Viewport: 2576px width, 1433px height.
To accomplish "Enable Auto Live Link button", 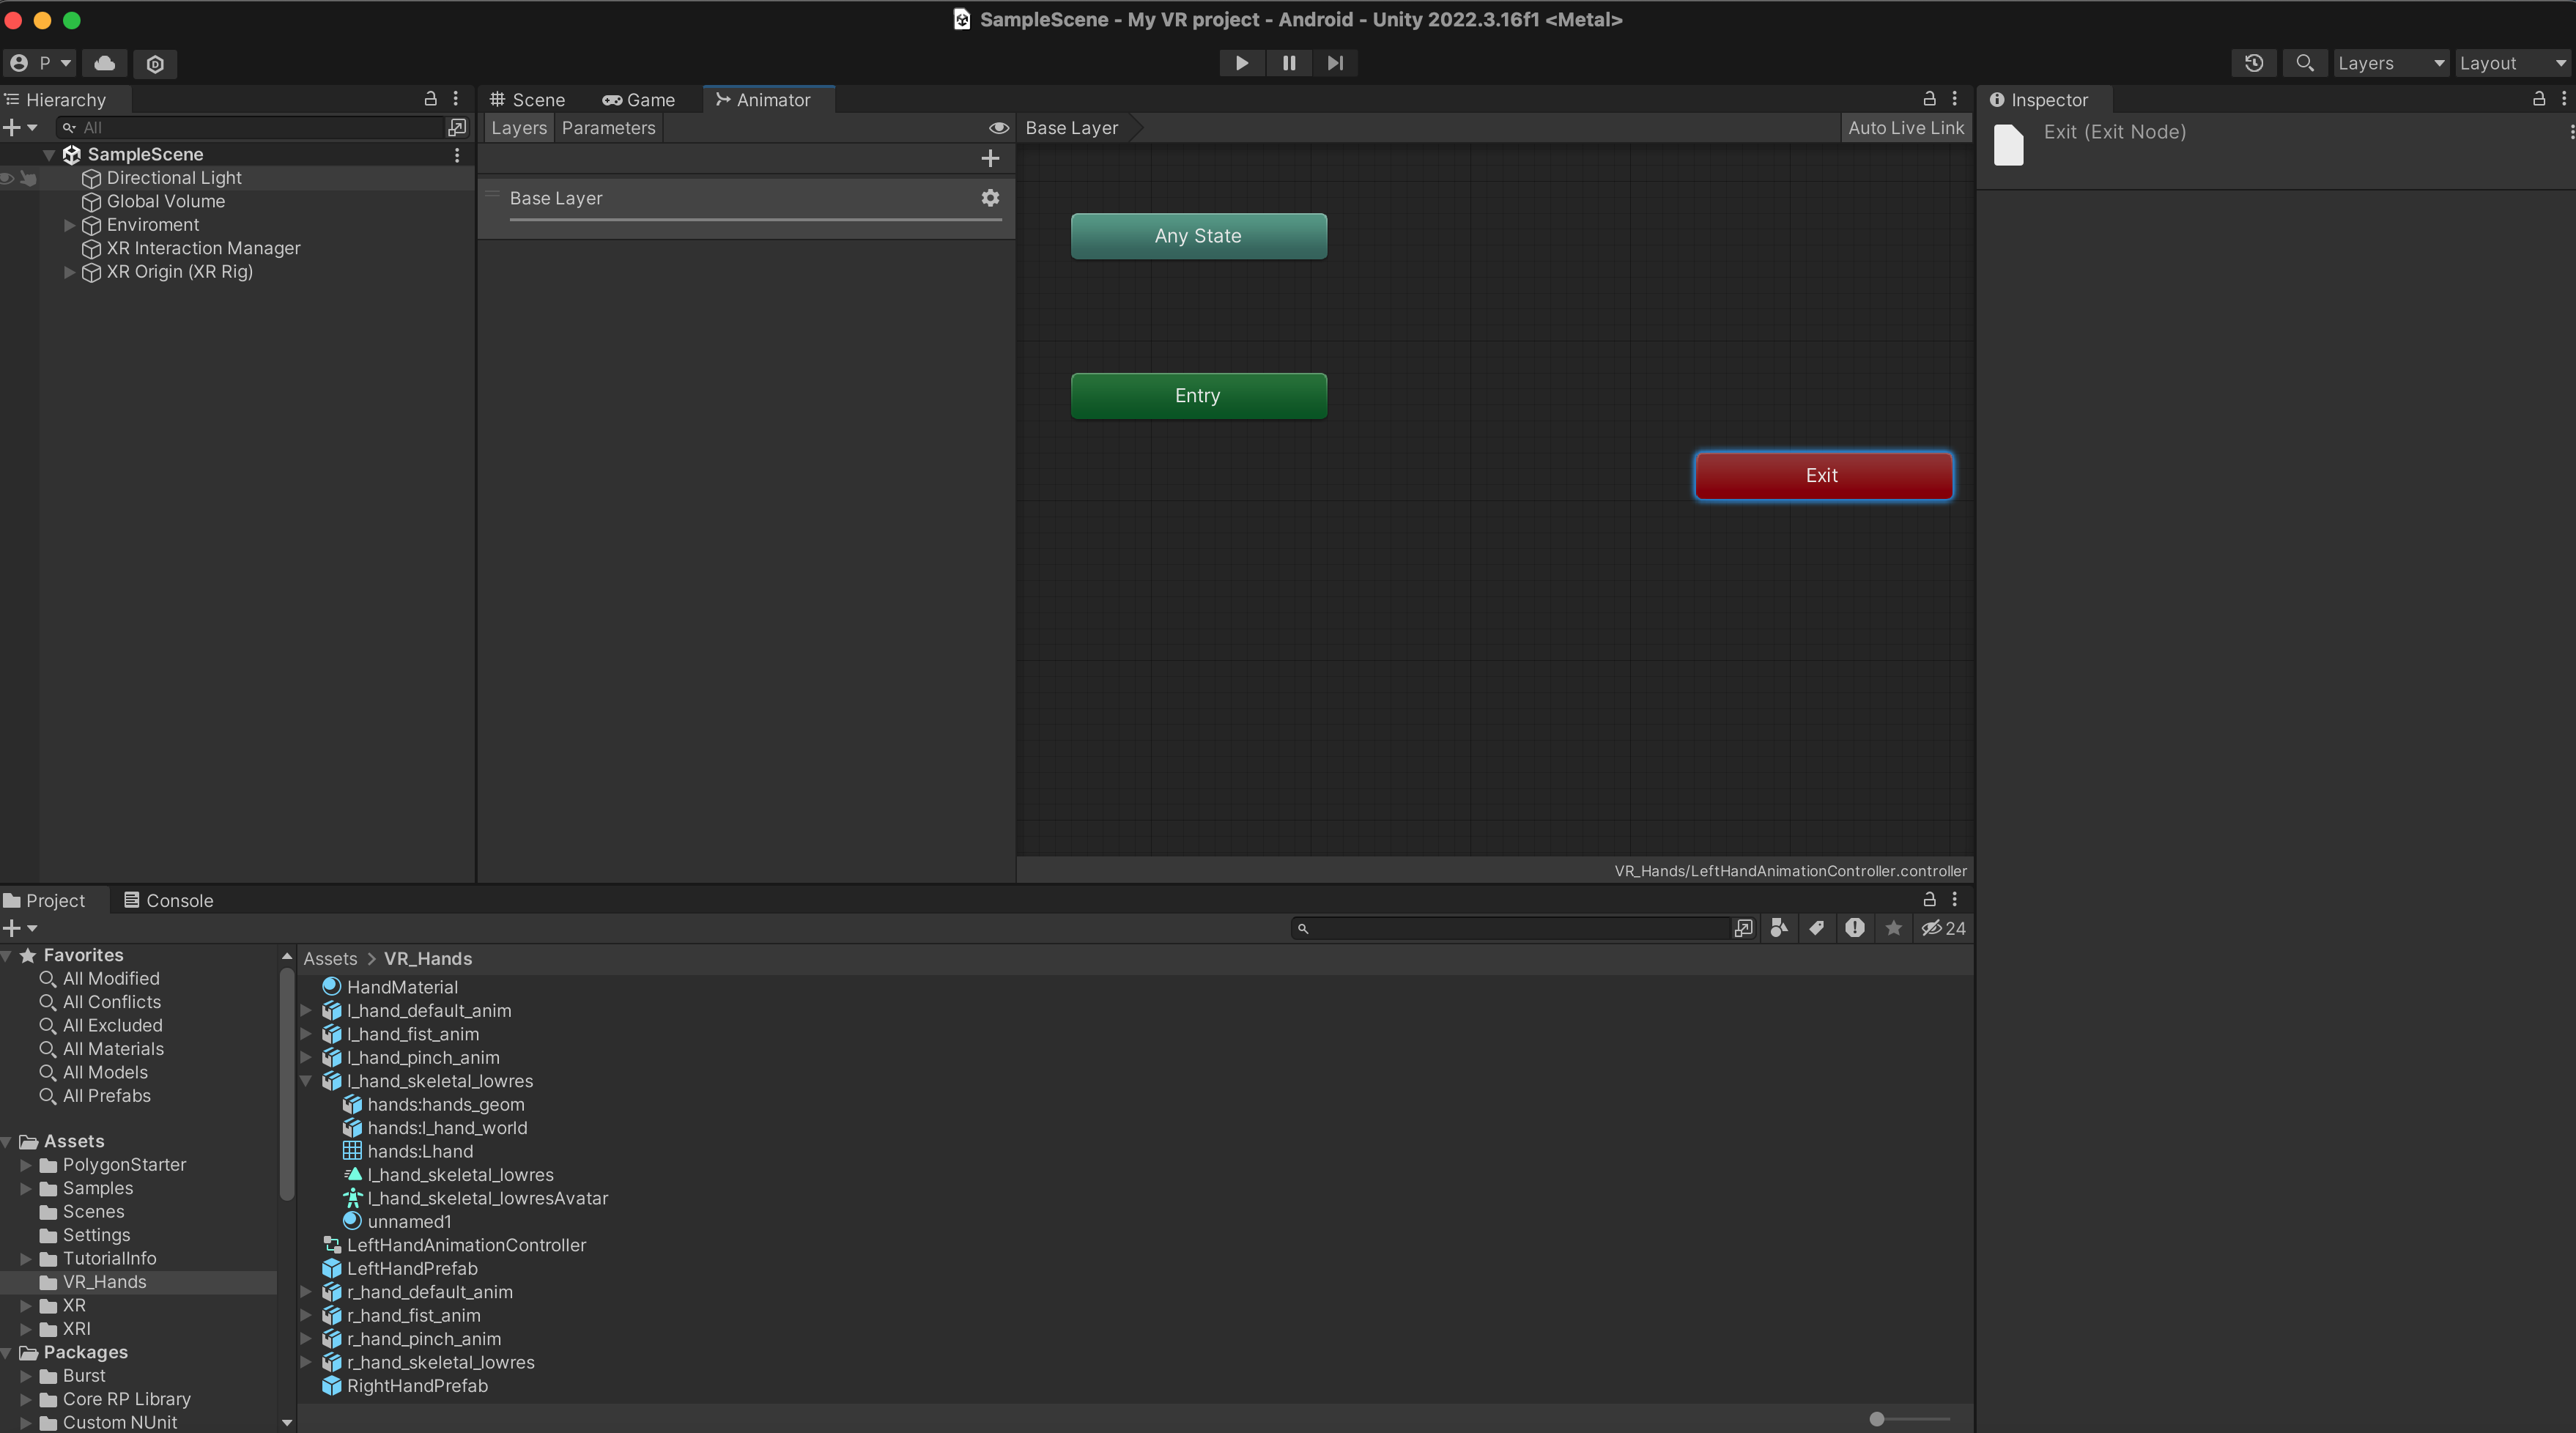I will (x=1905, y=128).
